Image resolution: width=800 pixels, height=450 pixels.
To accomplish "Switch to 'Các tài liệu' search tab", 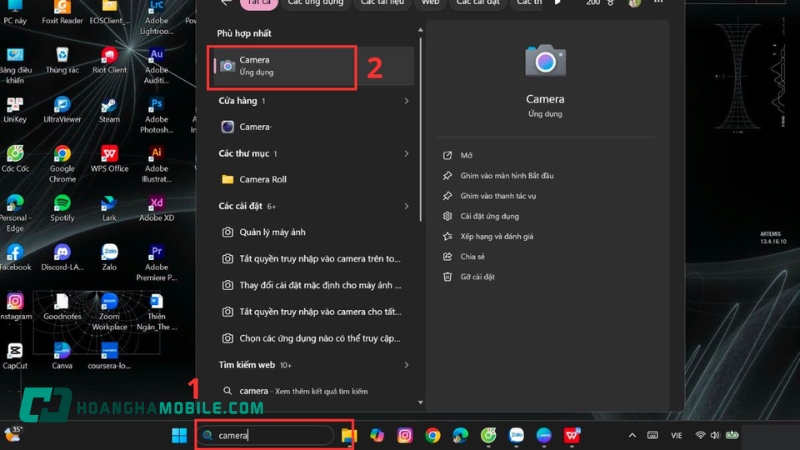I will [x=382, y=3].
